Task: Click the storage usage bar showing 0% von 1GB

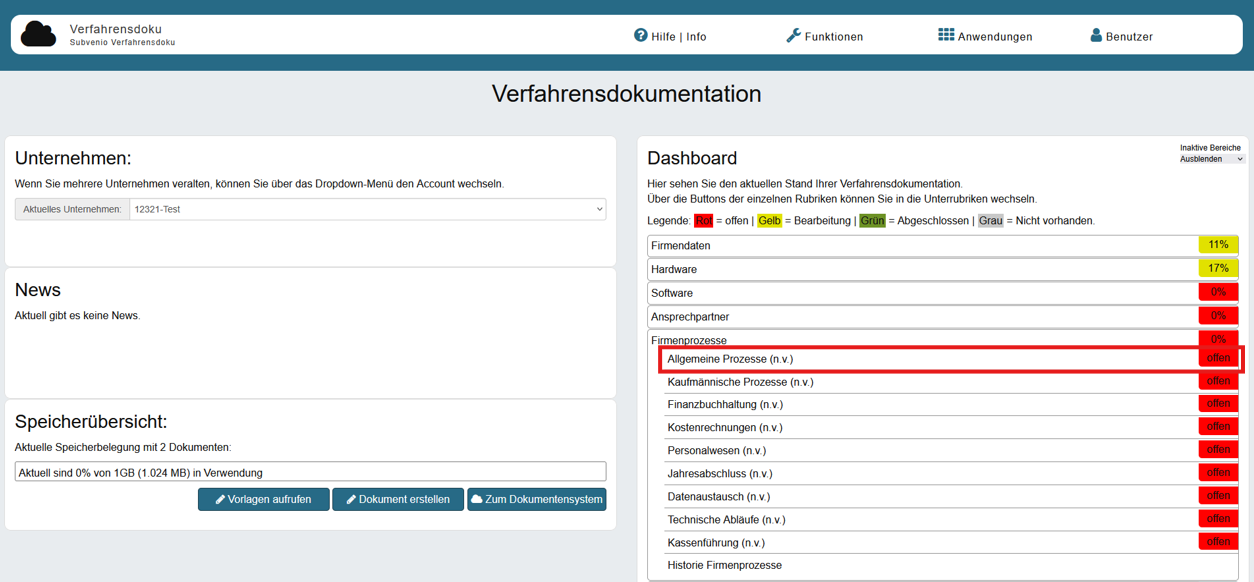Action: click(x=310, y=472)
